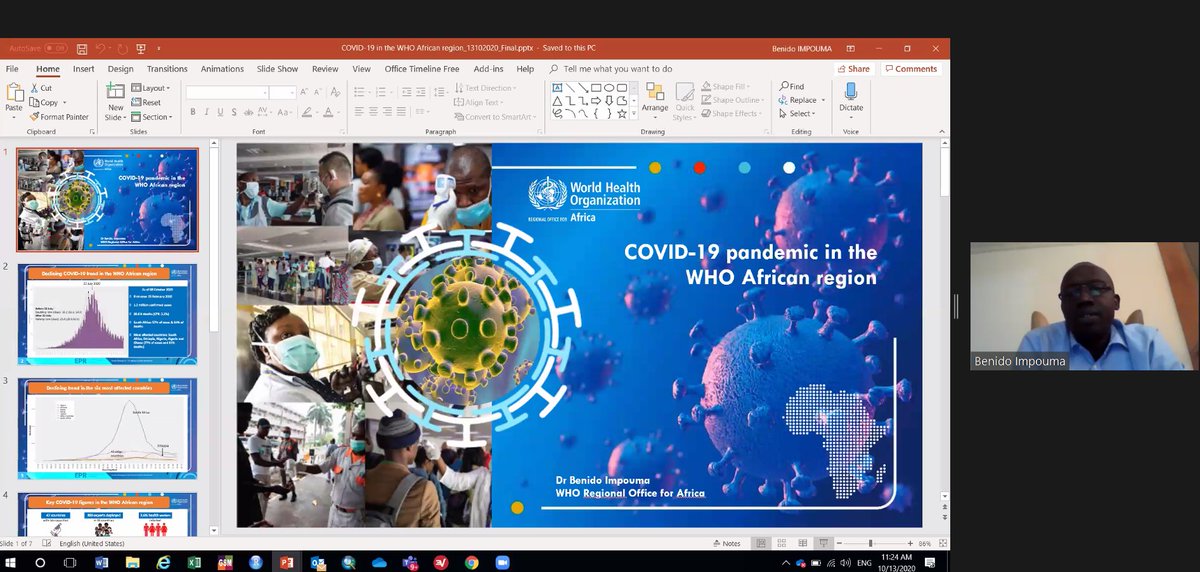
Task: Reset the slide layout
Action: click(x=146, y=102)
